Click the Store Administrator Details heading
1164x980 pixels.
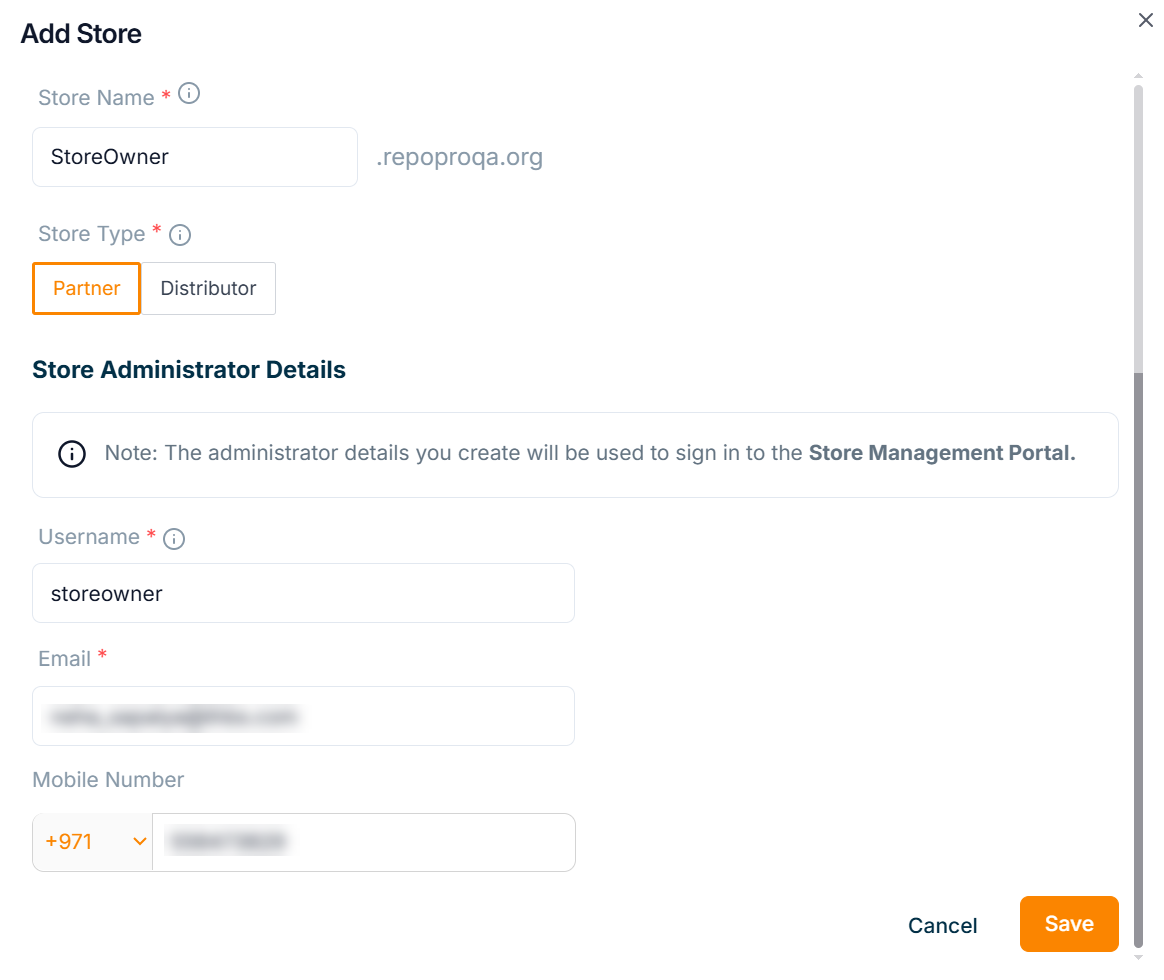point(189,370)
